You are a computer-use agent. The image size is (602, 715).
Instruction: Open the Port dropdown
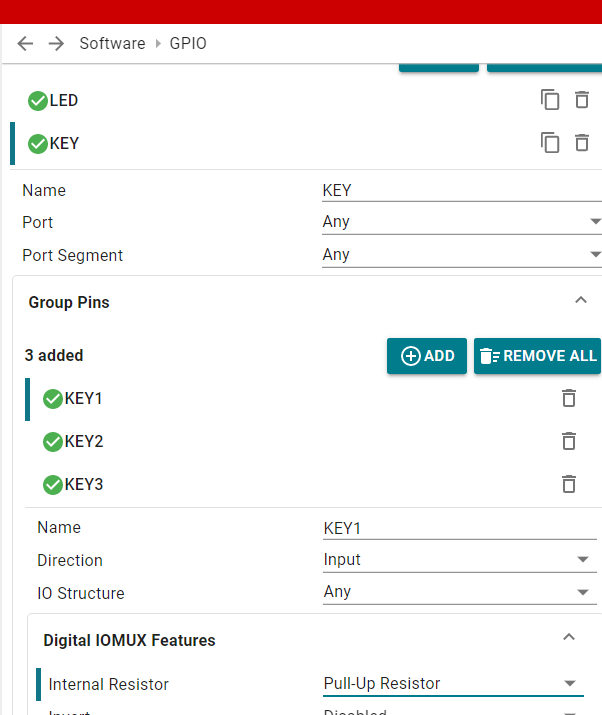click(x=462, y=222)
